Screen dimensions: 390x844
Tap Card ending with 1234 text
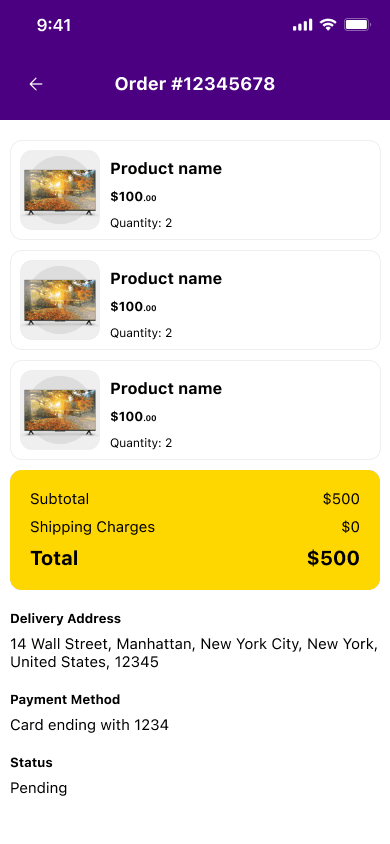(89, 725)
